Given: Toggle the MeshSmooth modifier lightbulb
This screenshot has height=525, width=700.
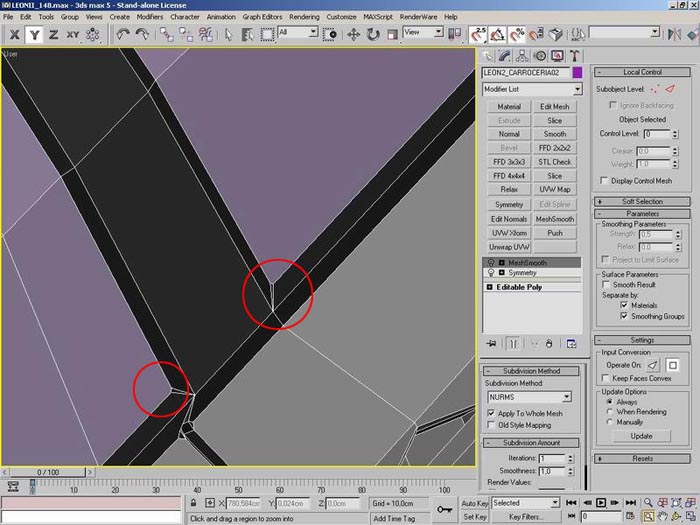Looking at the screenshot, I should [491, 262].
